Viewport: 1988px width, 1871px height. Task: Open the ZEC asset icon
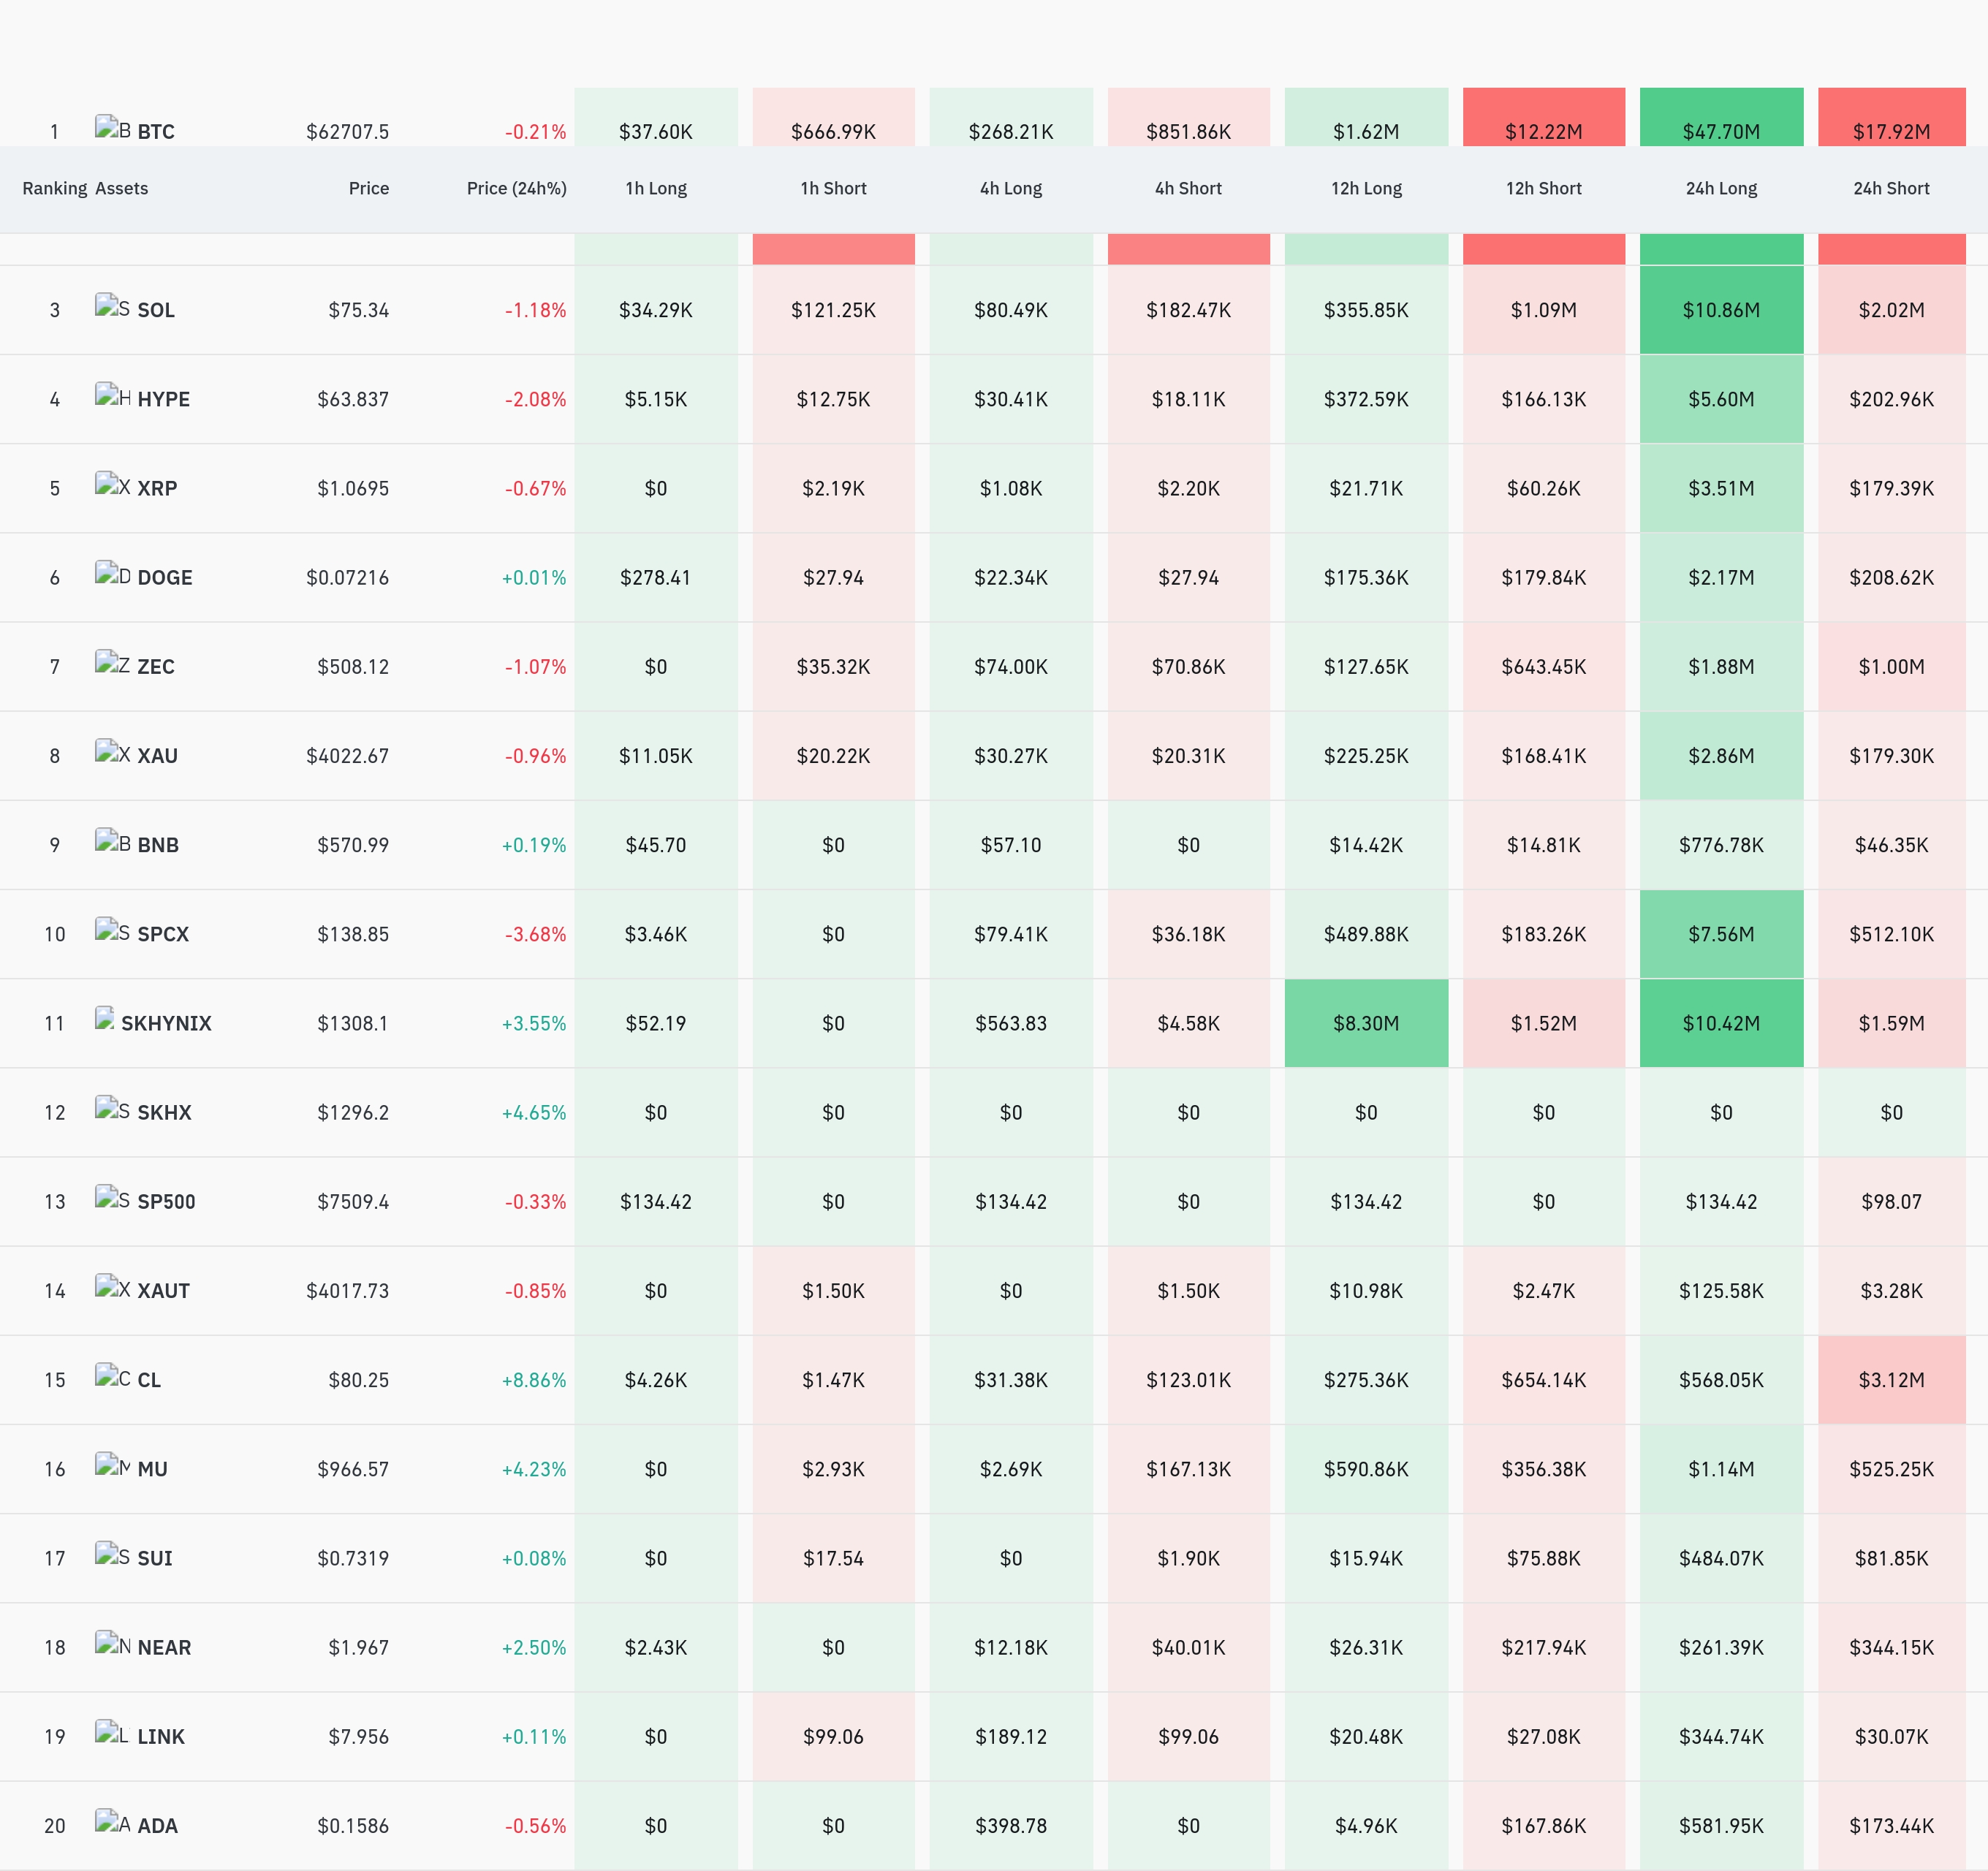(x=112, y=662)
